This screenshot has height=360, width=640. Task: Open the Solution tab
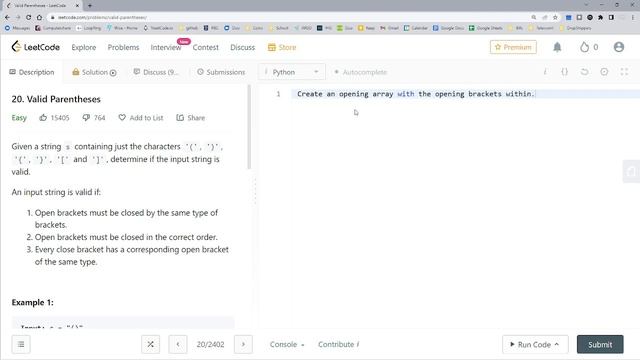click(x=94, y=72)
